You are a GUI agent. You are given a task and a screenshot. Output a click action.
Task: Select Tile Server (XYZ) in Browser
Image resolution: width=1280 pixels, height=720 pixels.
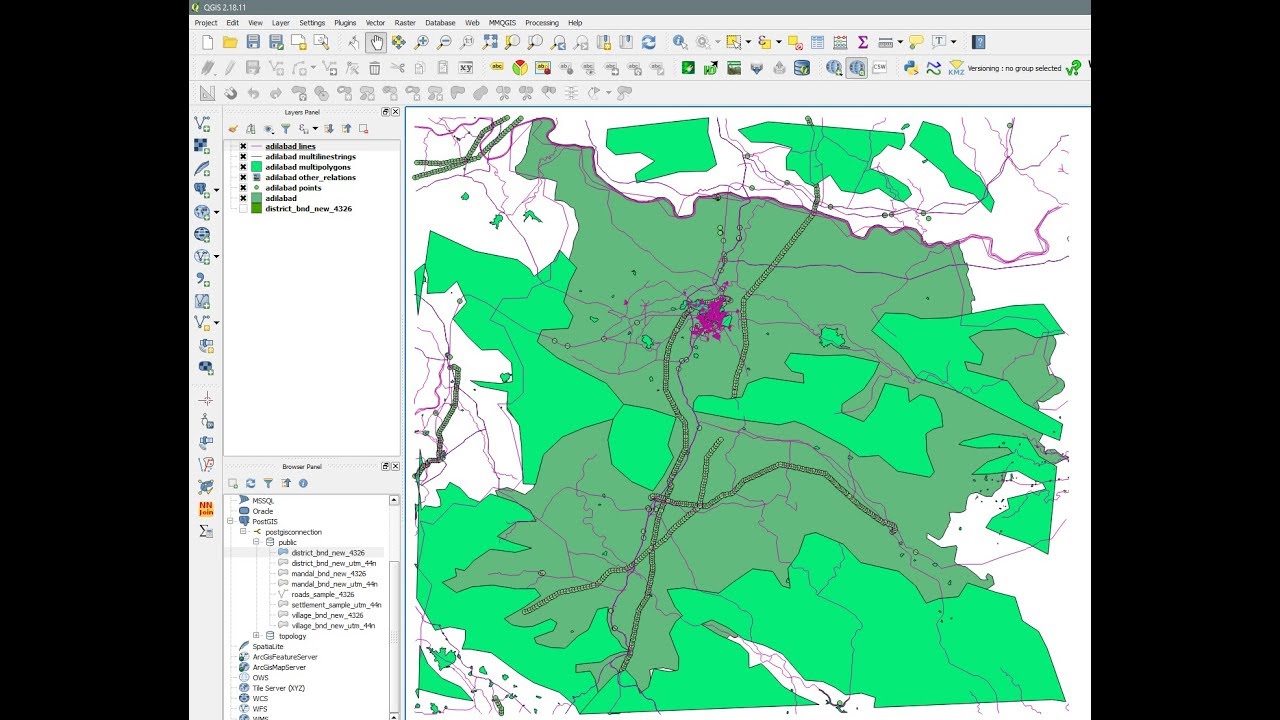(x=278, y=688)
